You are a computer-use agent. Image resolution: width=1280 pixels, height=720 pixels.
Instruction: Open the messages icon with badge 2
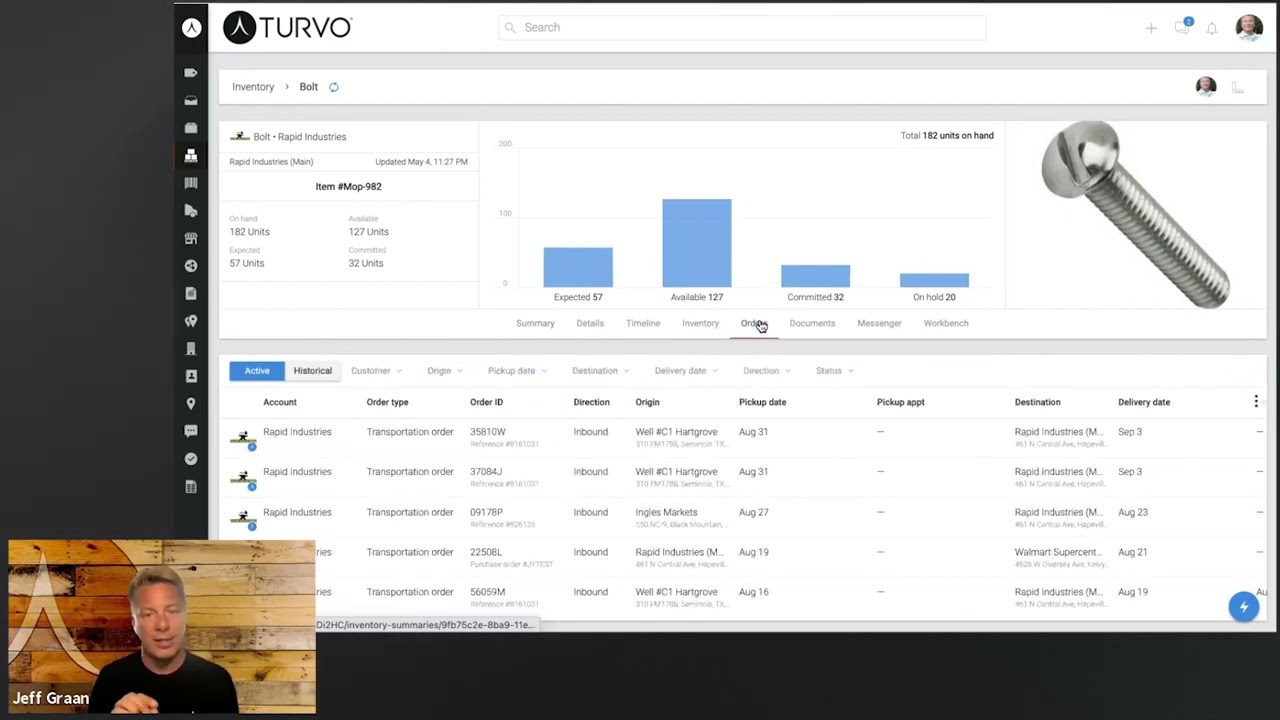click(1182, 27)
